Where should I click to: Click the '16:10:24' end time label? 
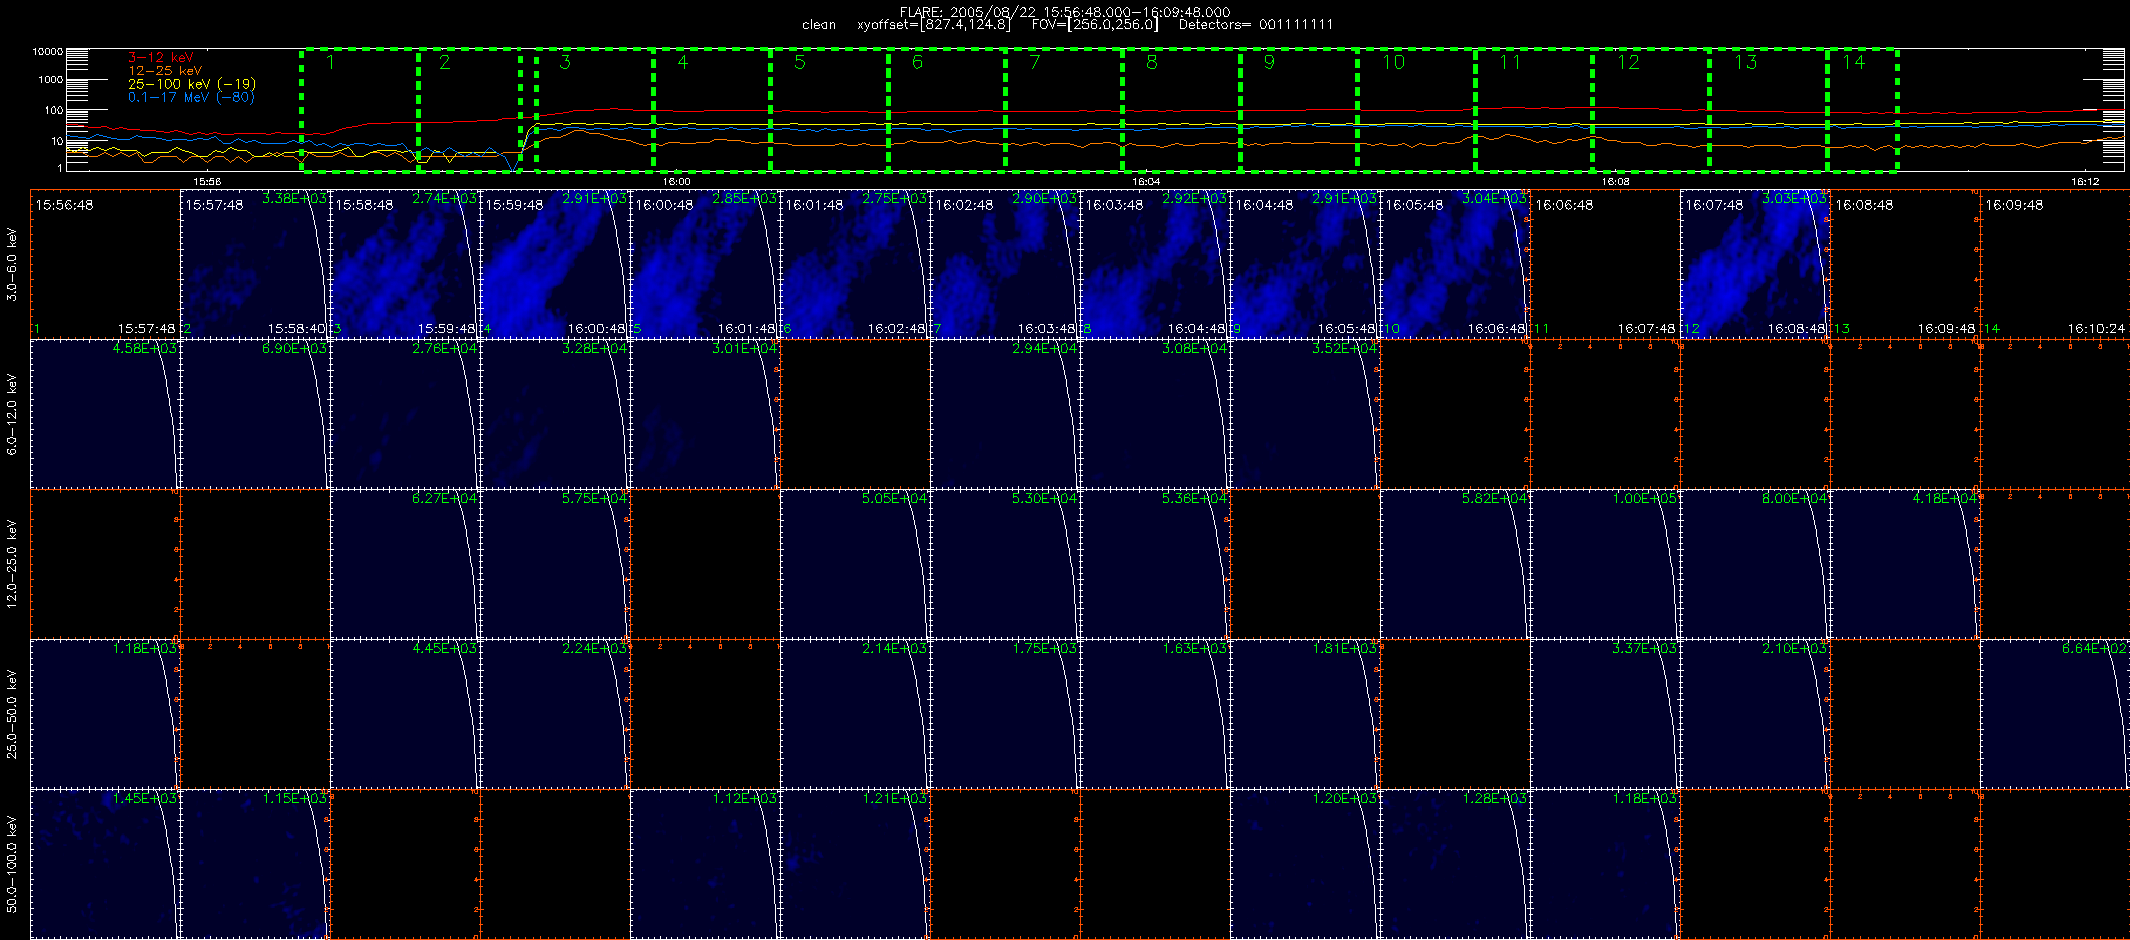[2097, 328]
